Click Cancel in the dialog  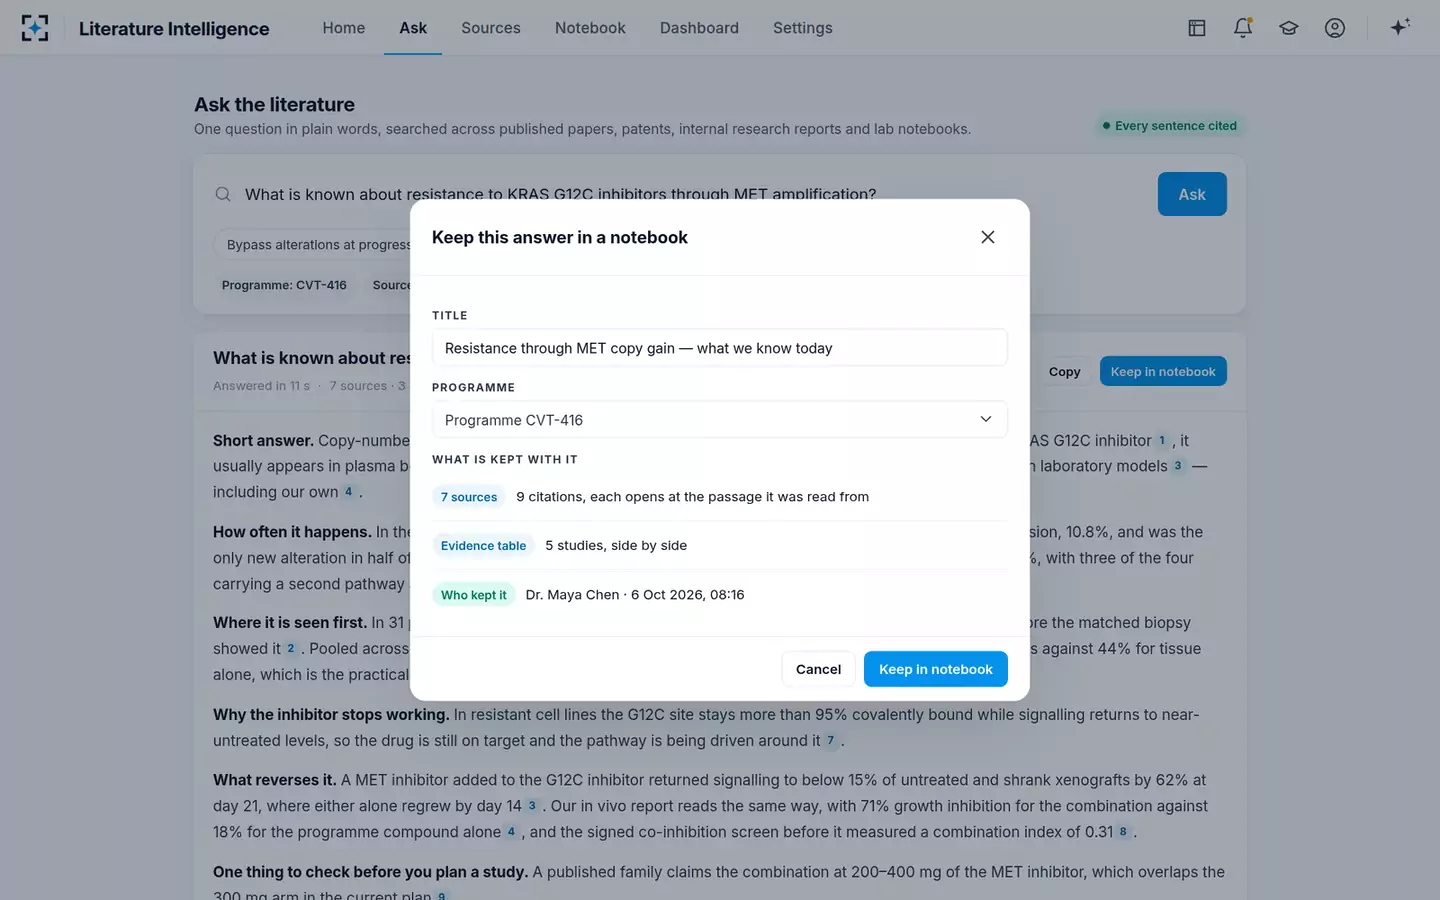[818, 669]
